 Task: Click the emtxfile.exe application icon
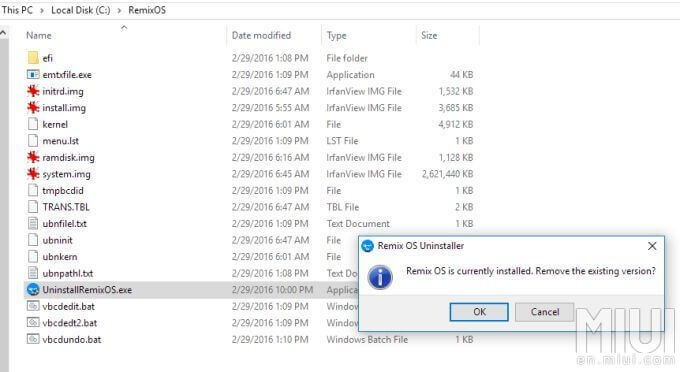33,75
